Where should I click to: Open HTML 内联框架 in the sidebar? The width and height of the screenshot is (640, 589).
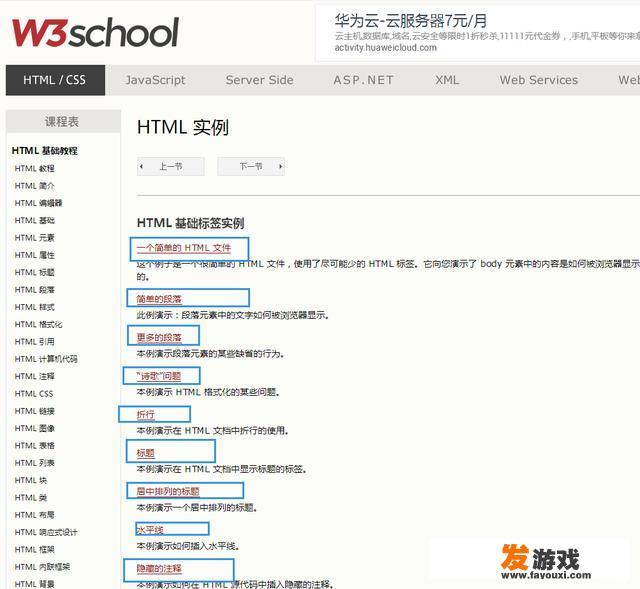42,567
